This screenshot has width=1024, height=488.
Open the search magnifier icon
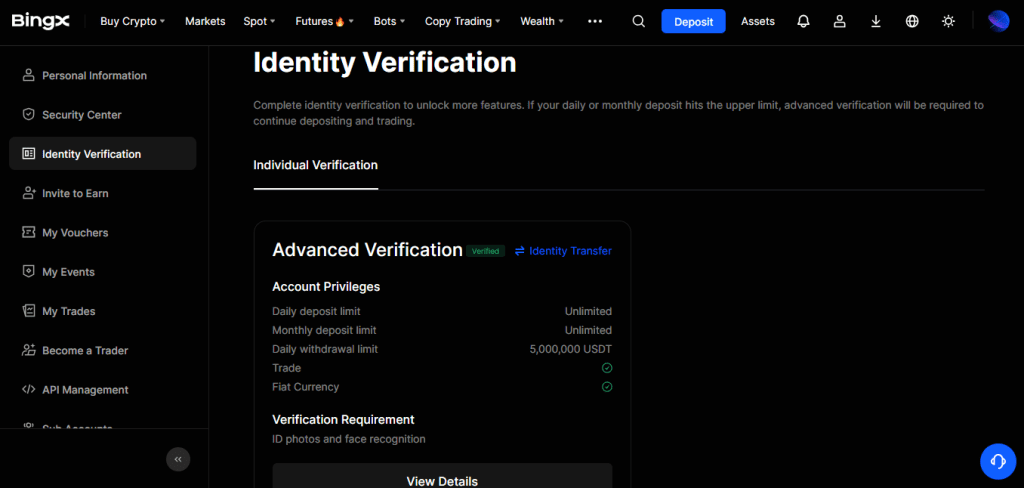(x=639, y=22)
